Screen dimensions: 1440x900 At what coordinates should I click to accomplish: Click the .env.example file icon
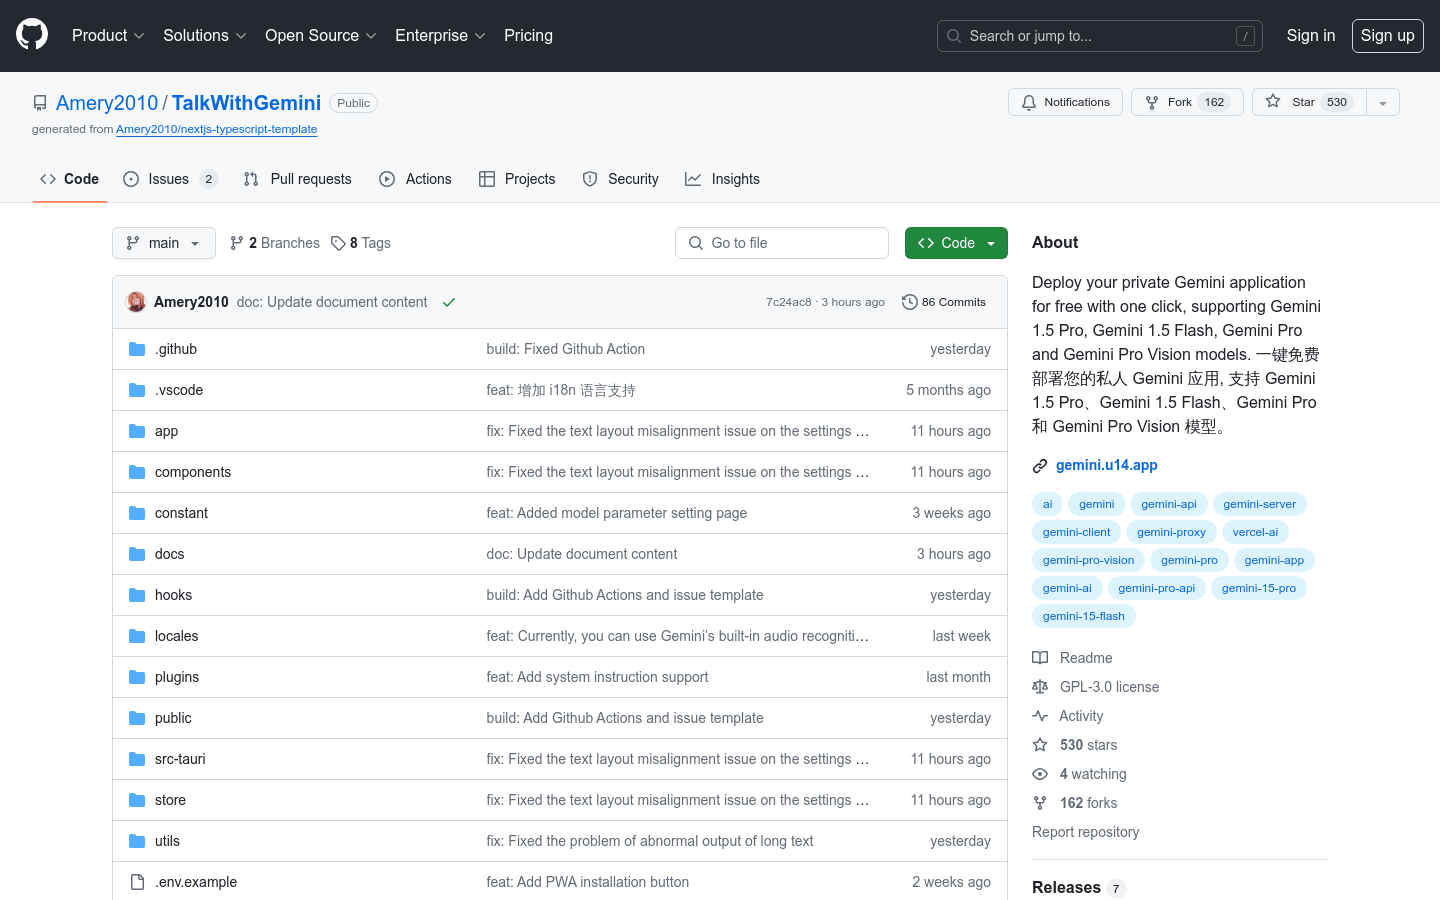(x=137, y=882)
